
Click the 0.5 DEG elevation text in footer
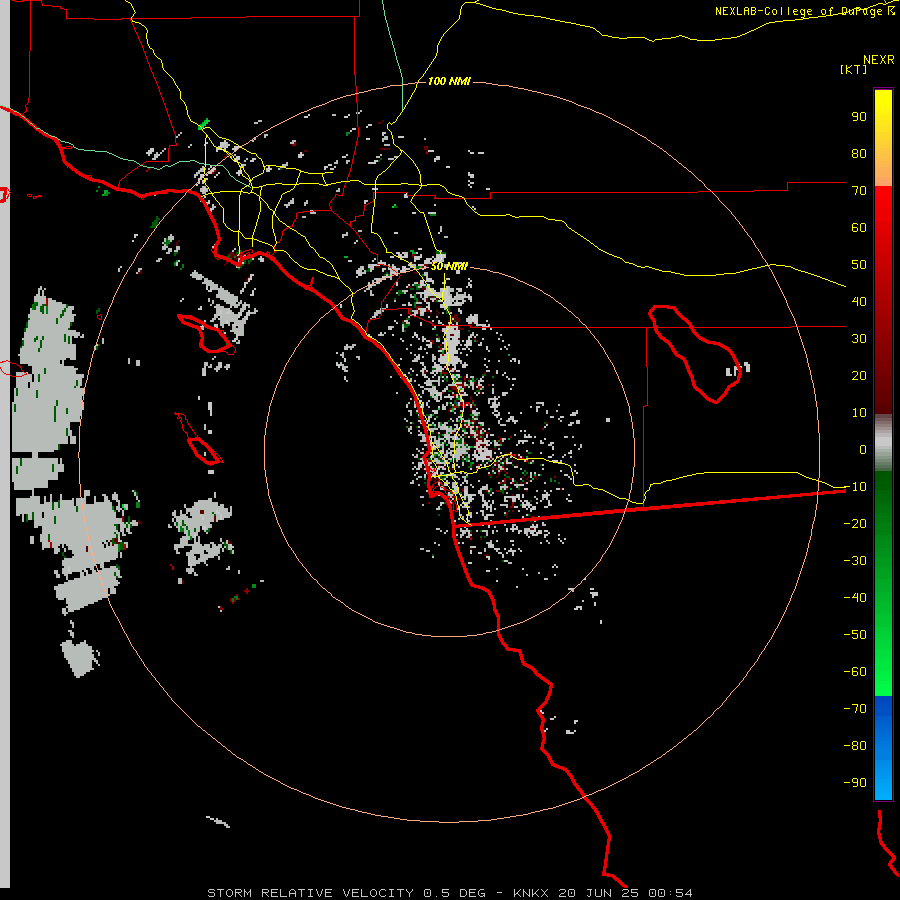click(x=454, y=893)
